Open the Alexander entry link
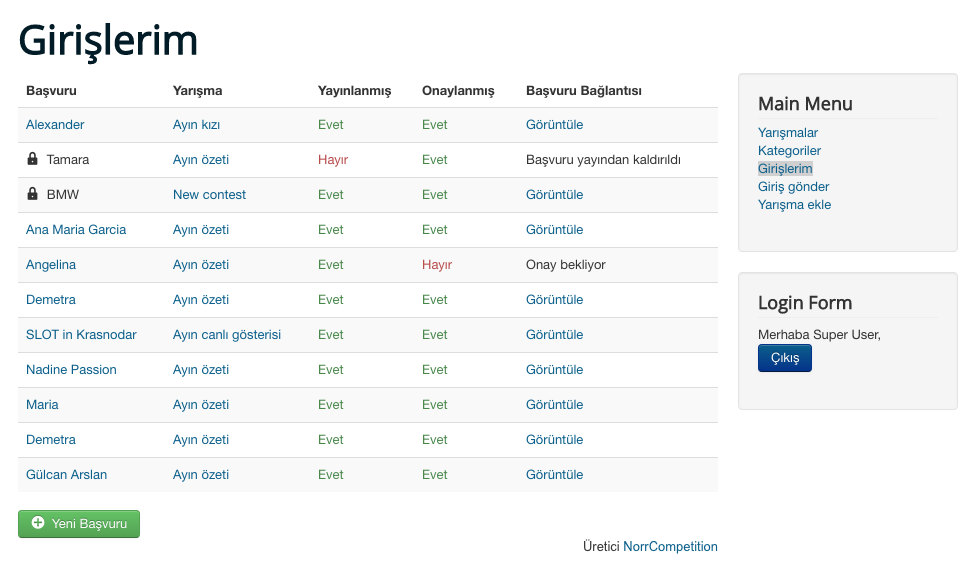 (55, 125)
